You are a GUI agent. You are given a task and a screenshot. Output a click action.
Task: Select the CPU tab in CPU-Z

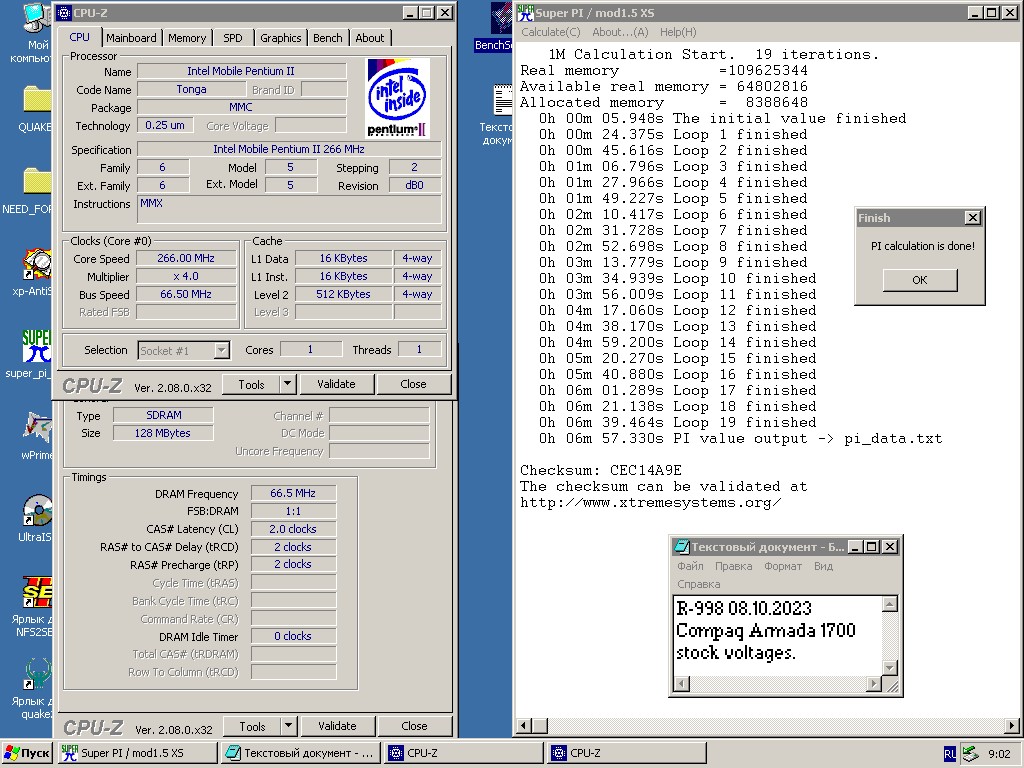(80, 37)
